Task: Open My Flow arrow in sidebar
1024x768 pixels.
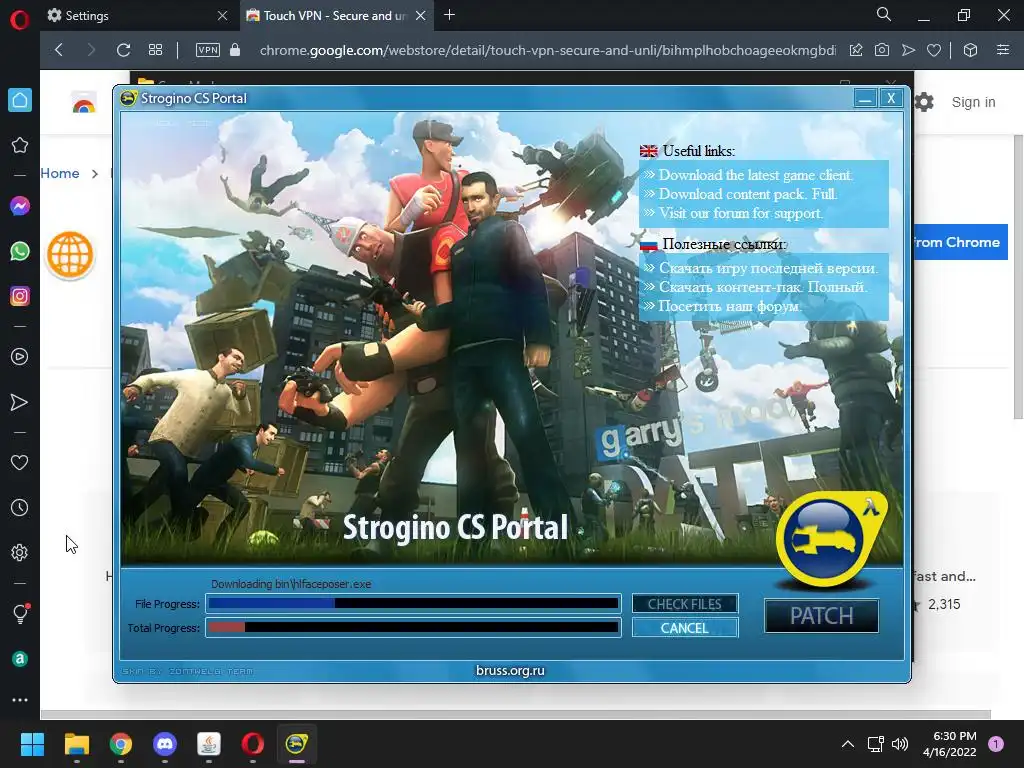Action: coord(20,402)
